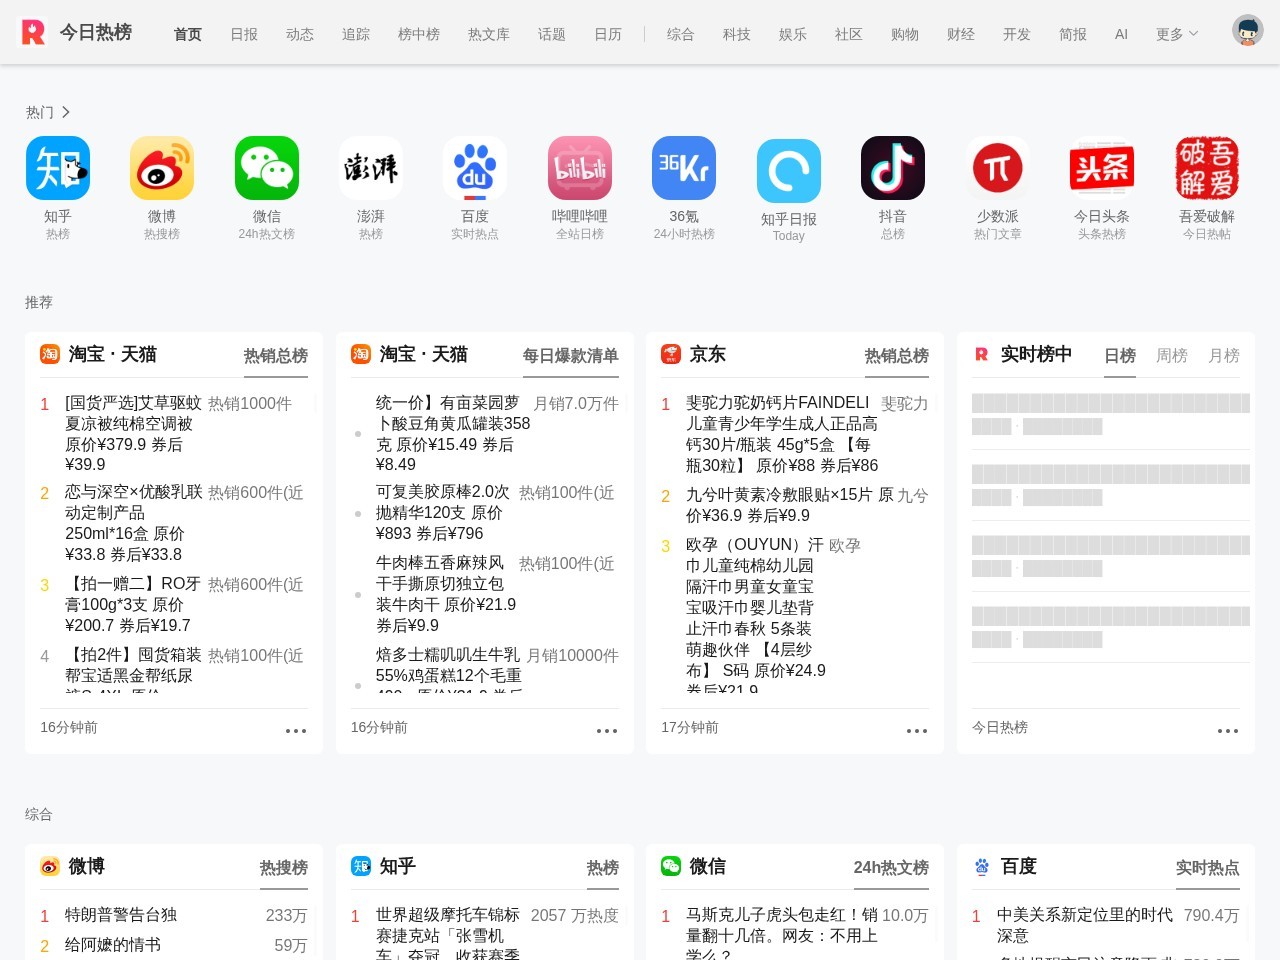Open the 知乎日报 Today icon
1280x960 pixels.
(789, 171)
